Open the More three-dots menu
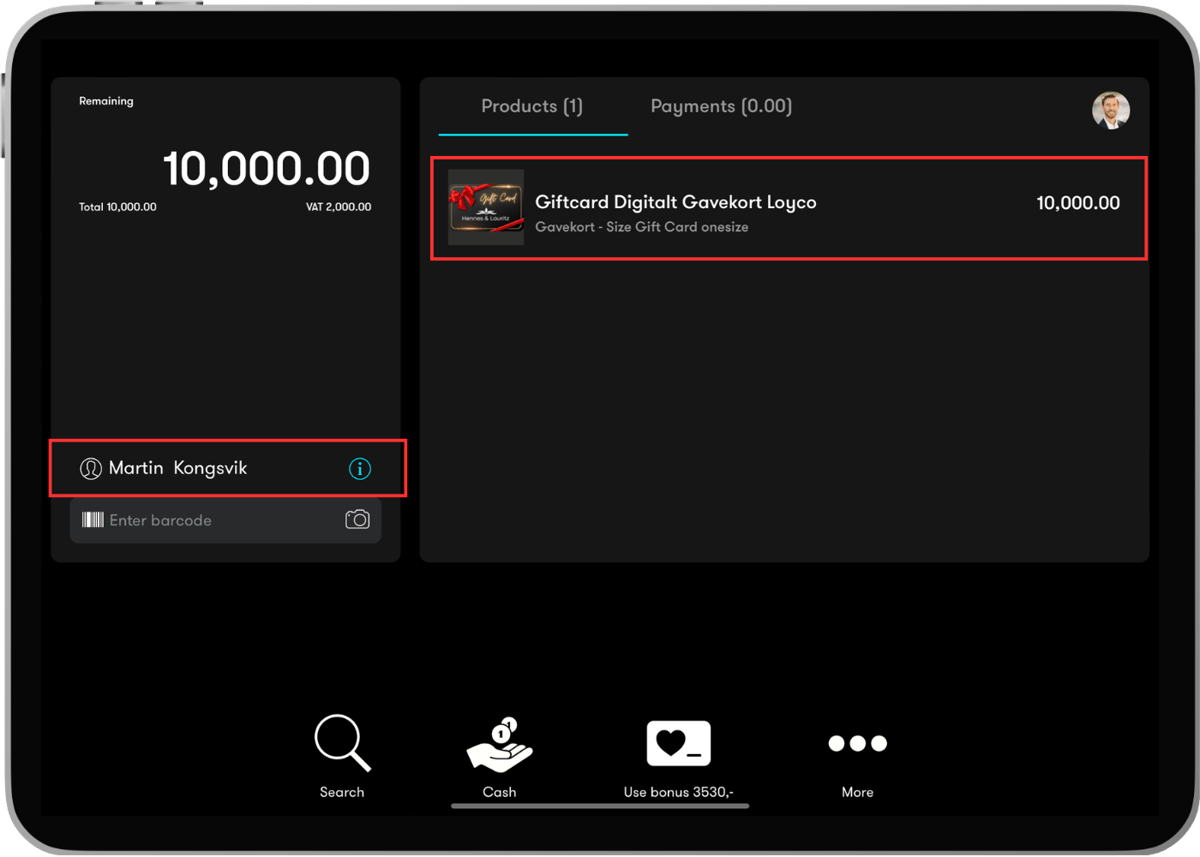 point(857,743)
